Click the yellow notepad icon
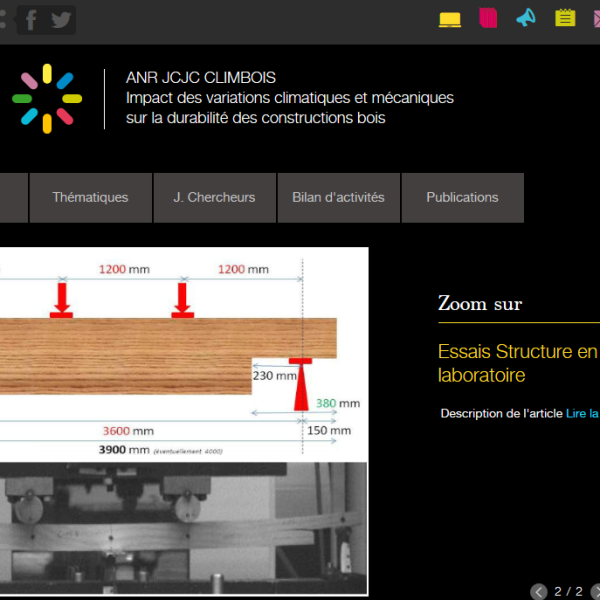The image size is (600, 600). pyautogui.click(x=565, y=18)
